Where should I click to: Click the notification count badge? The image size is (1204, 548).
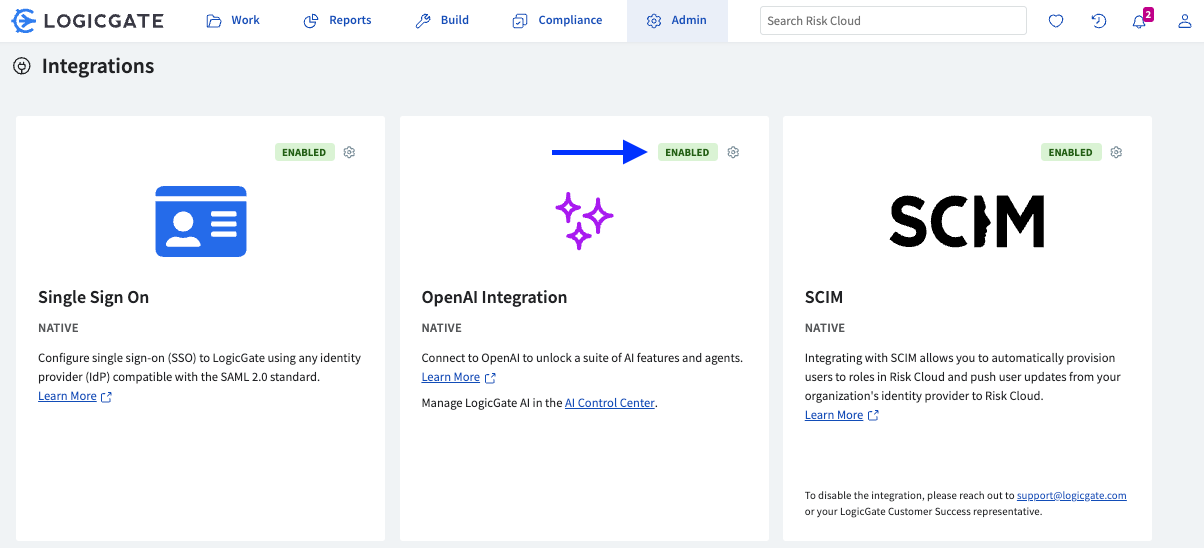1148,14
